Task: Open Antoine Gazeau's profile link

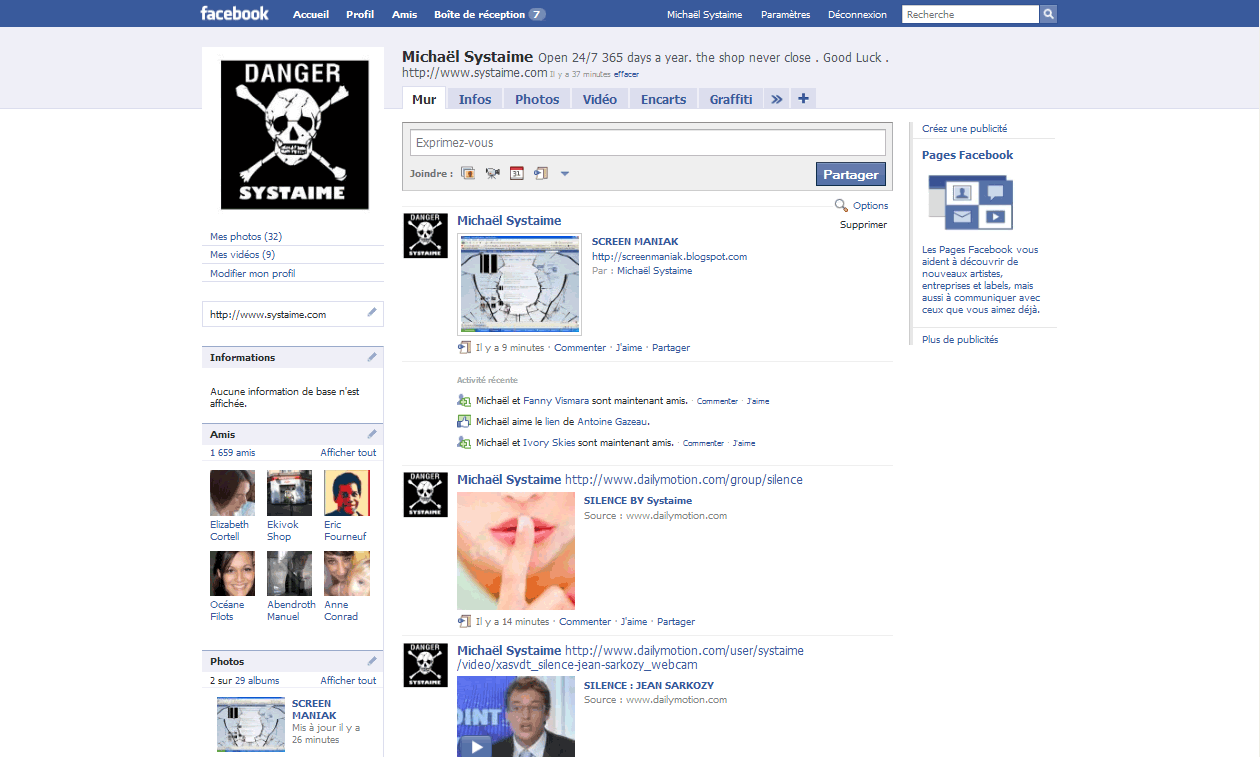Action: pyautogui.click(x=613, y=421)
